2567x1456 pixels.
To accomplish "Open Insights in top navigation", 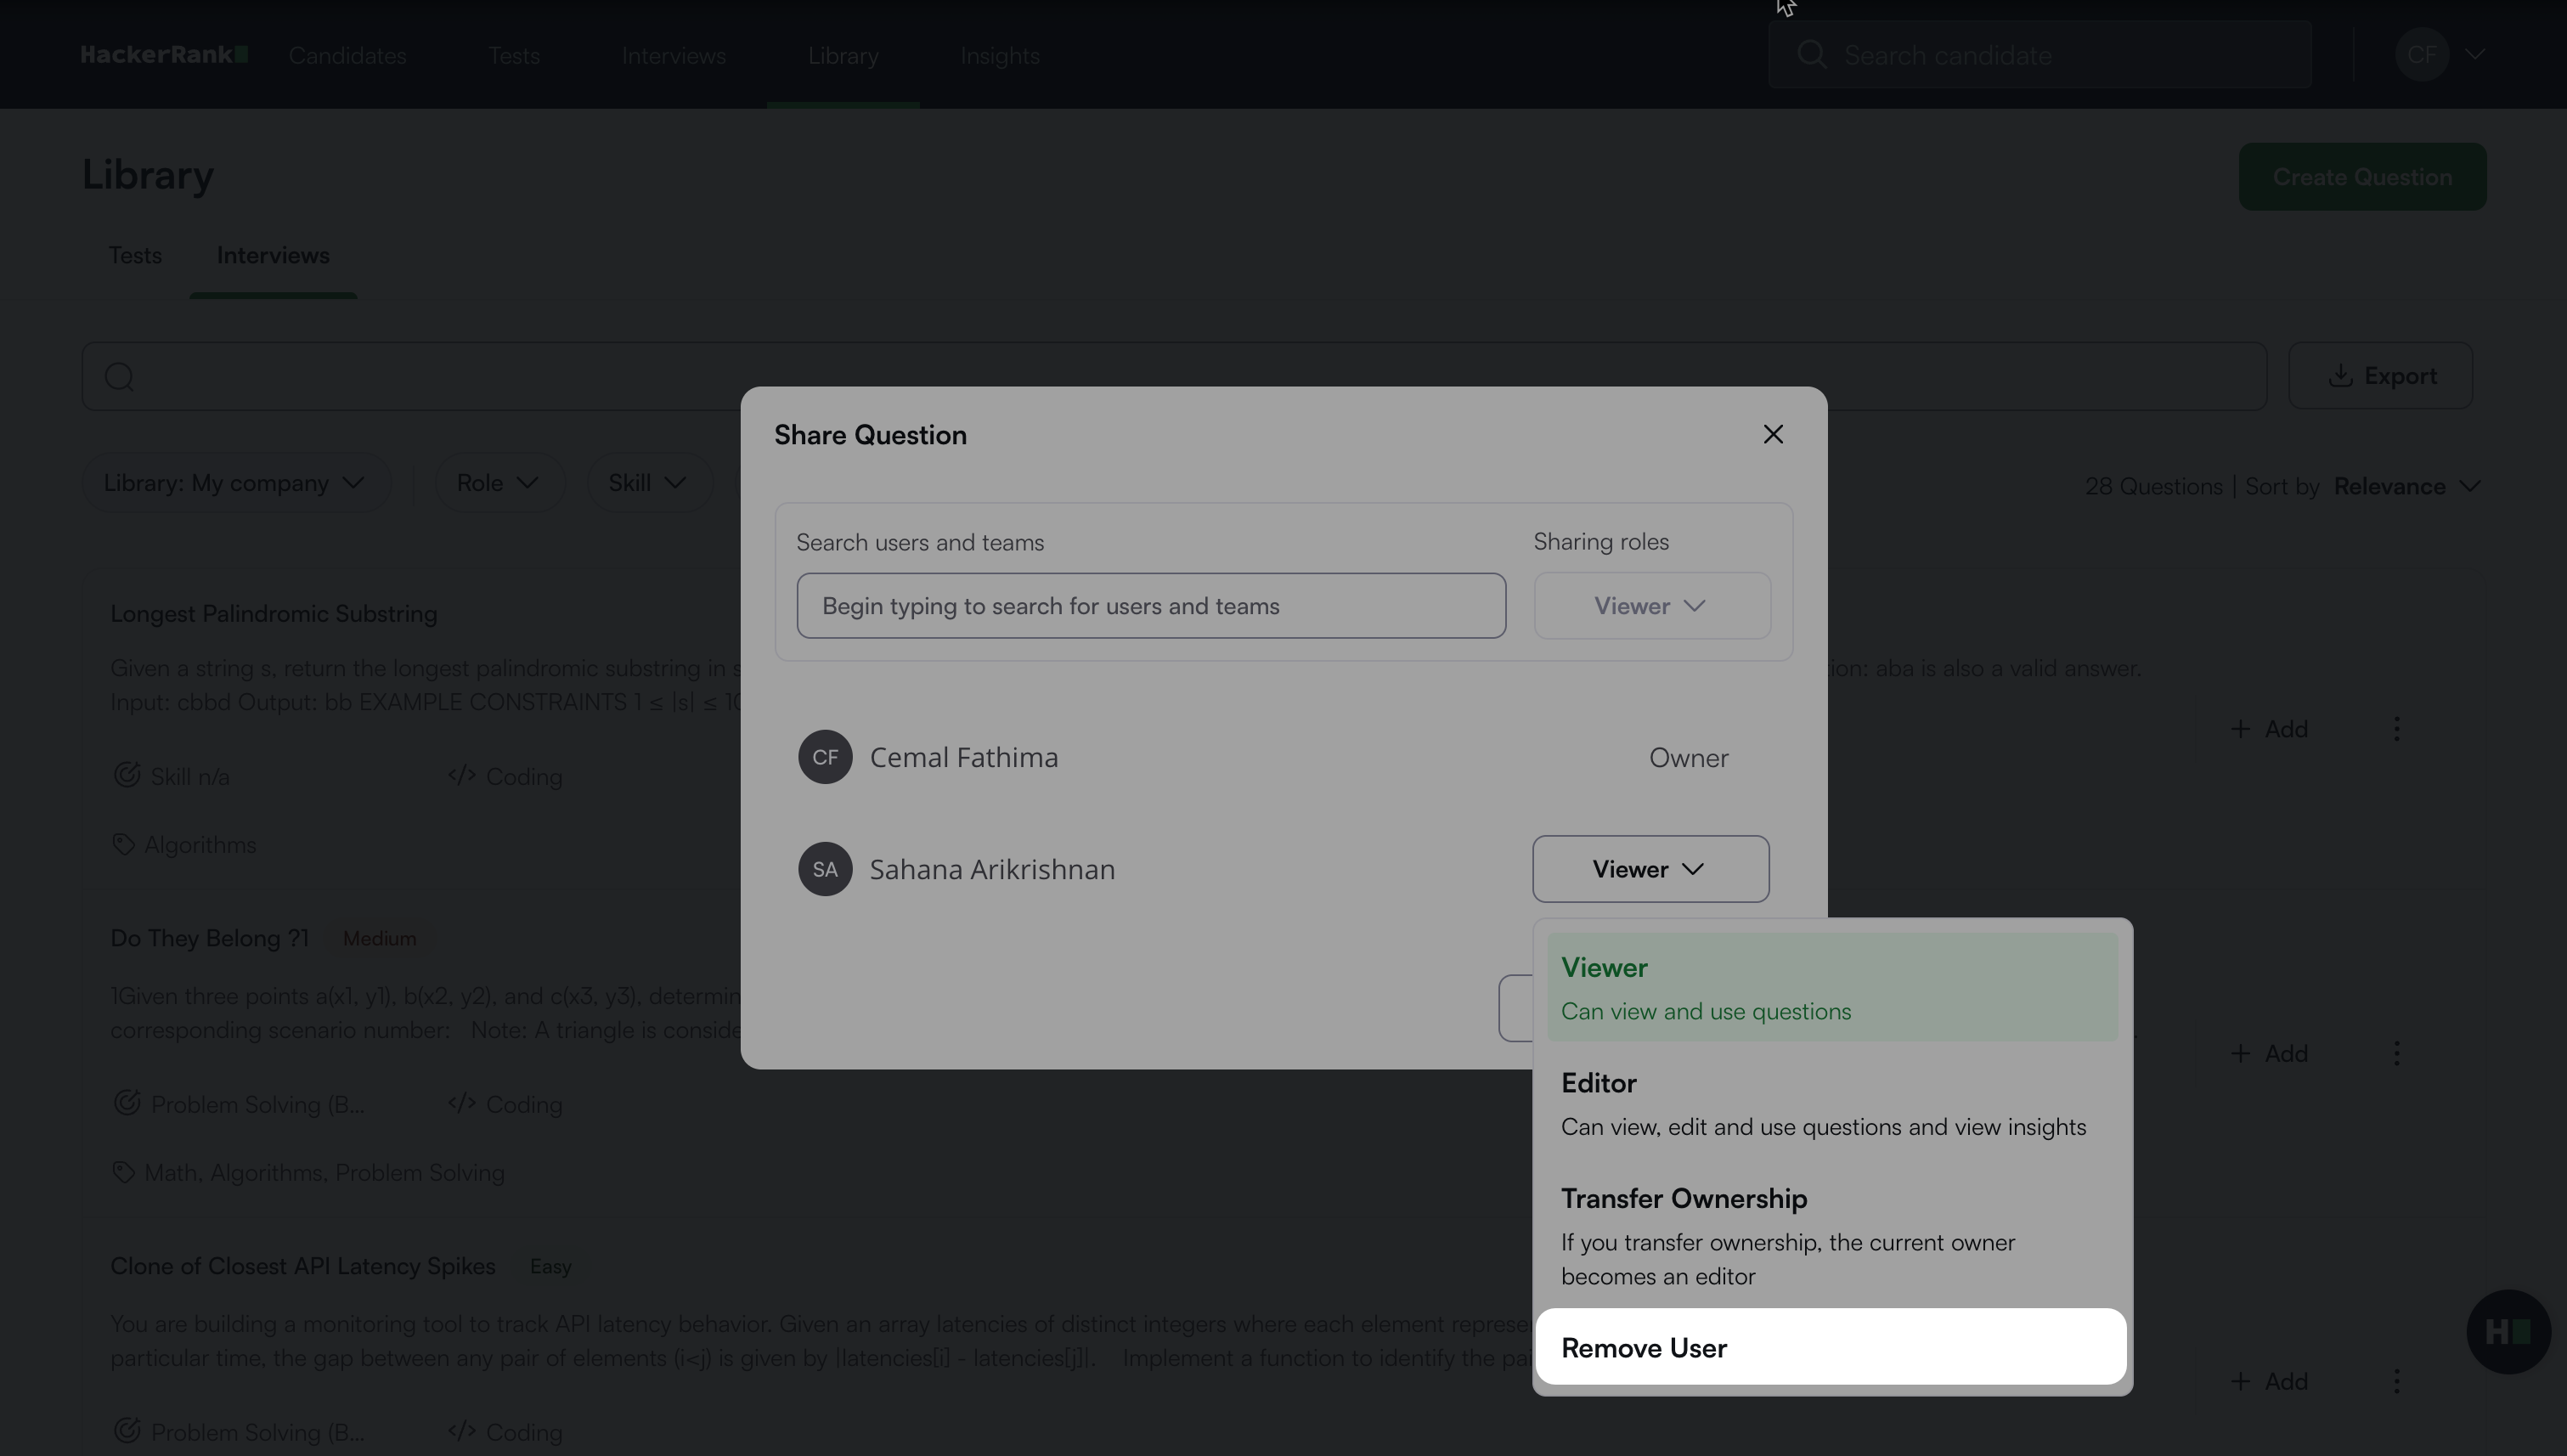I will pos(999,55).
